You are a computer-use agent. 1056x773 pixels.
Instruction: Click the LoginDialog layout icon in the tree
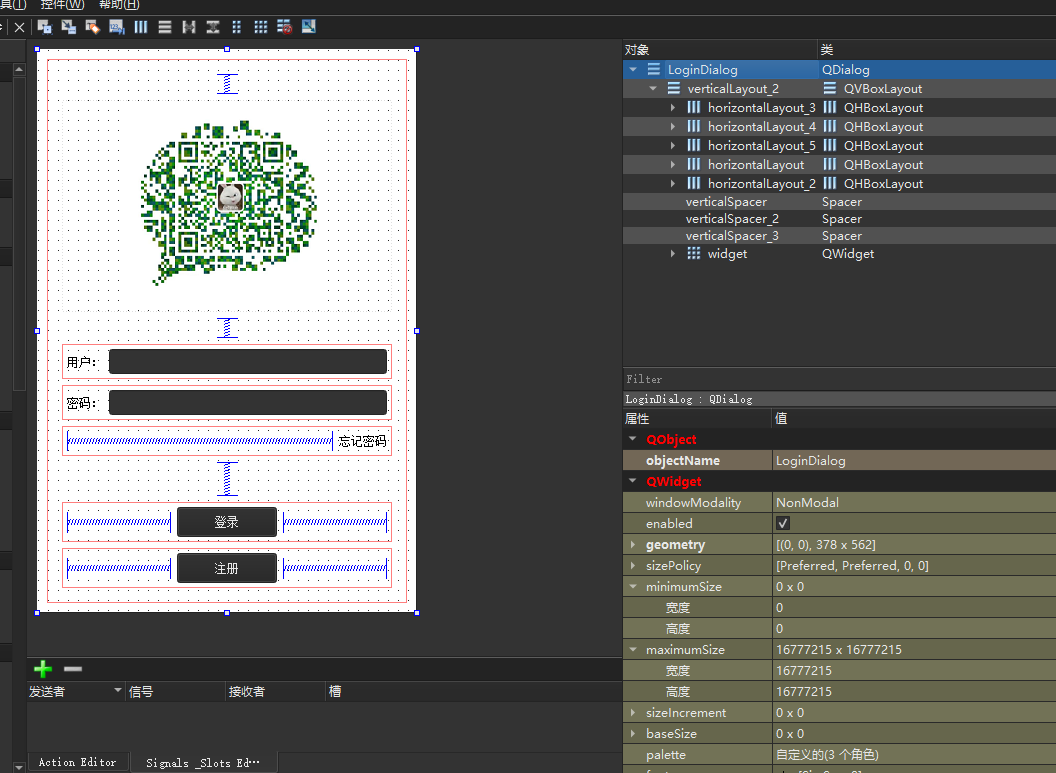point(654,69)
